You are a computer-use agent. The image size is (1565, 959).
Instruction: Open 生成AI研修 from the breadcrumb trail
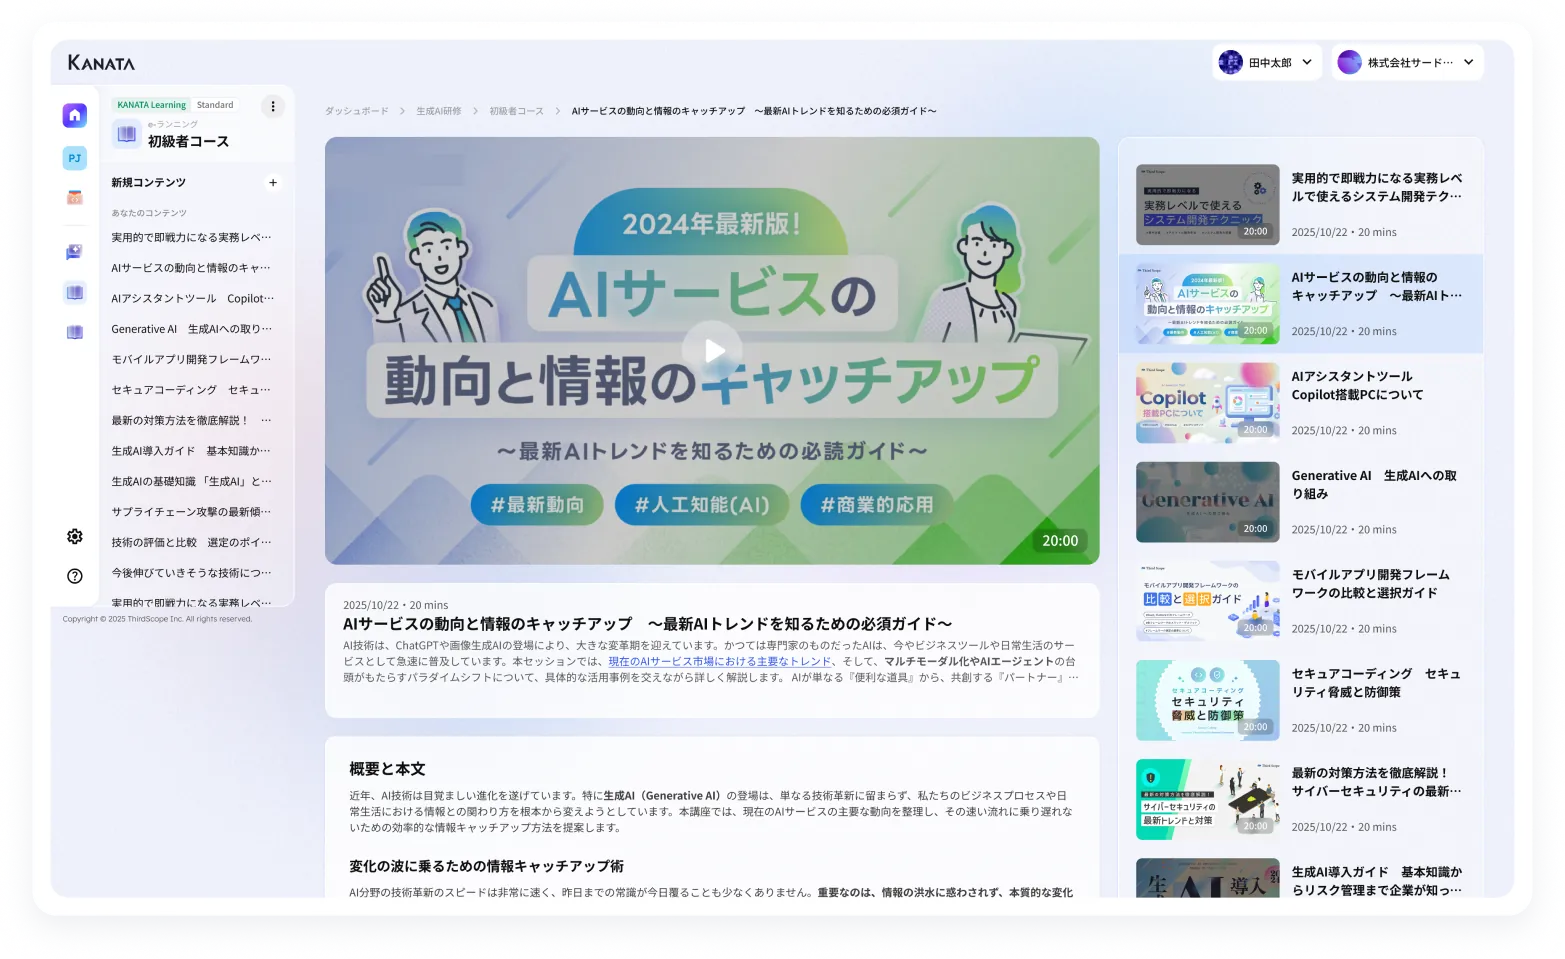pos(436,110)
